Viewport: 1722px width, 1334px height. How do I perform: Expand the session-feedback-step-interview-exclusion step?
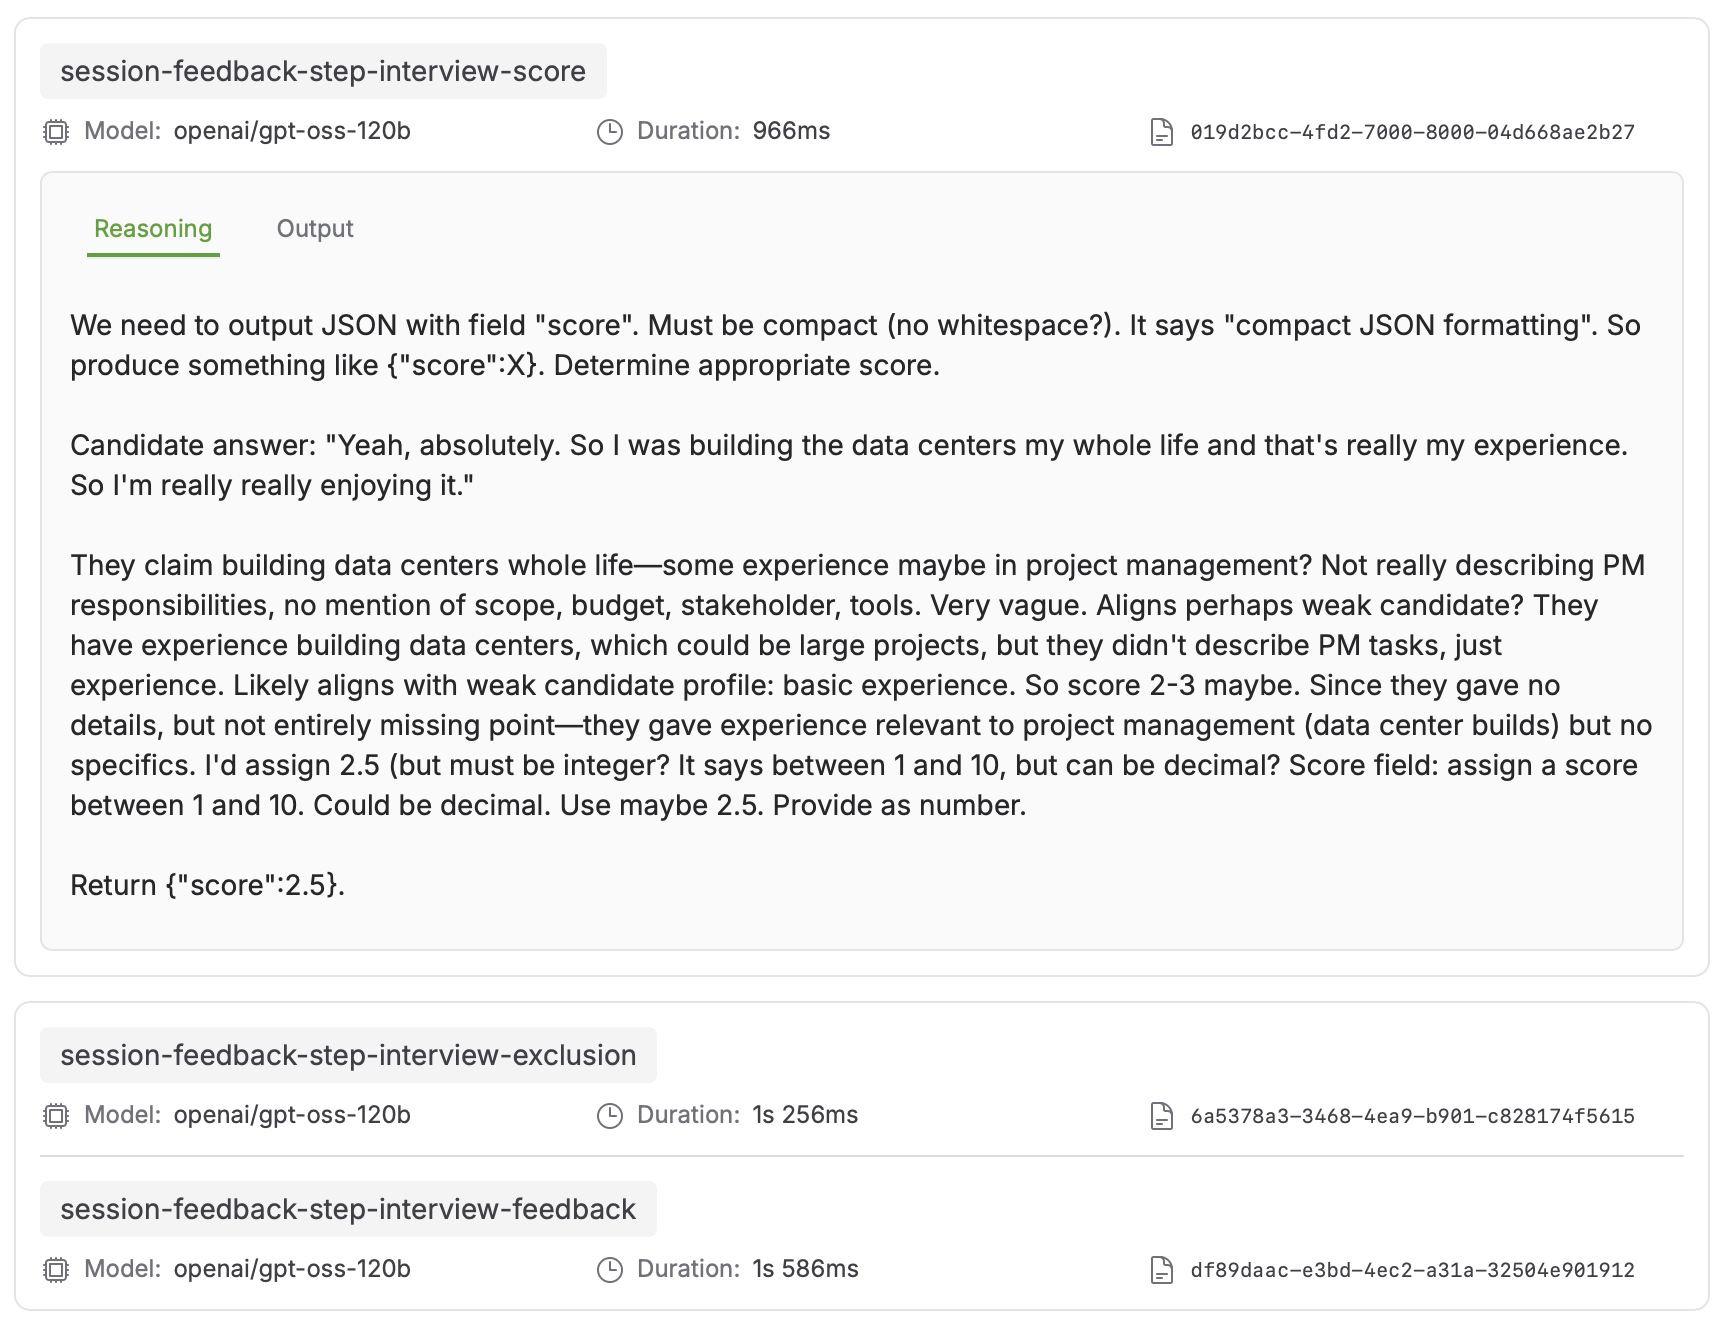point(348,1055)
